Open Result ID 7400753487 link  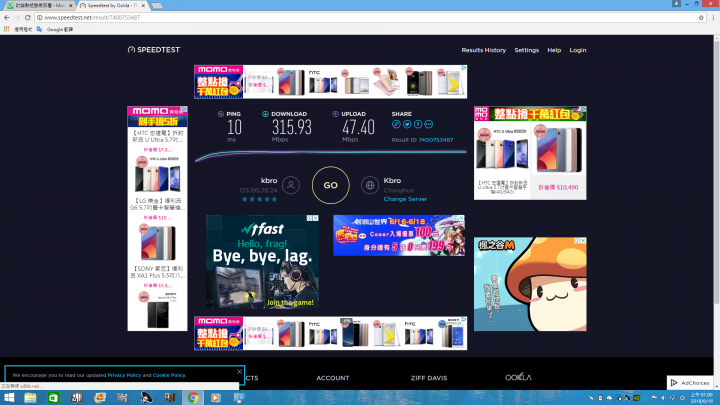point(436,140)
